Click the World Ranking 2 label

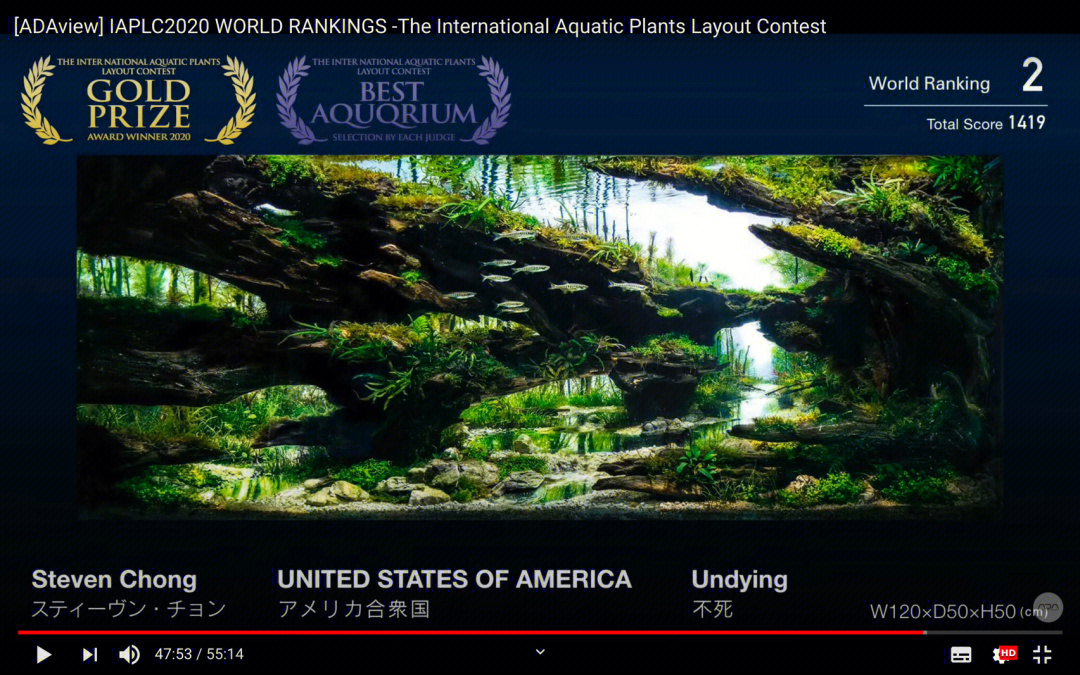coord(956,77)
